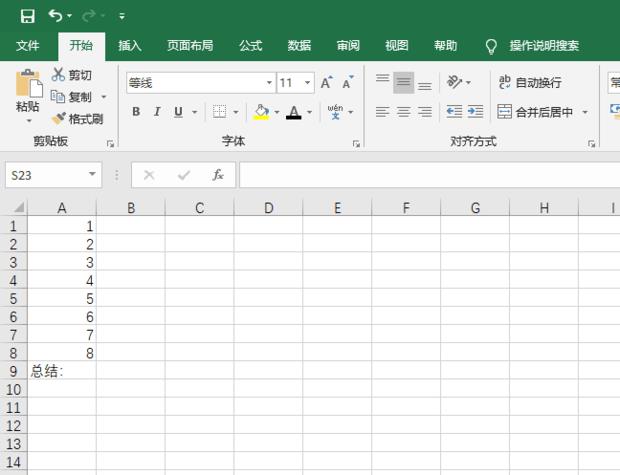
Task: Select cell A9 containing 总结:
Action: click(62, 371)
